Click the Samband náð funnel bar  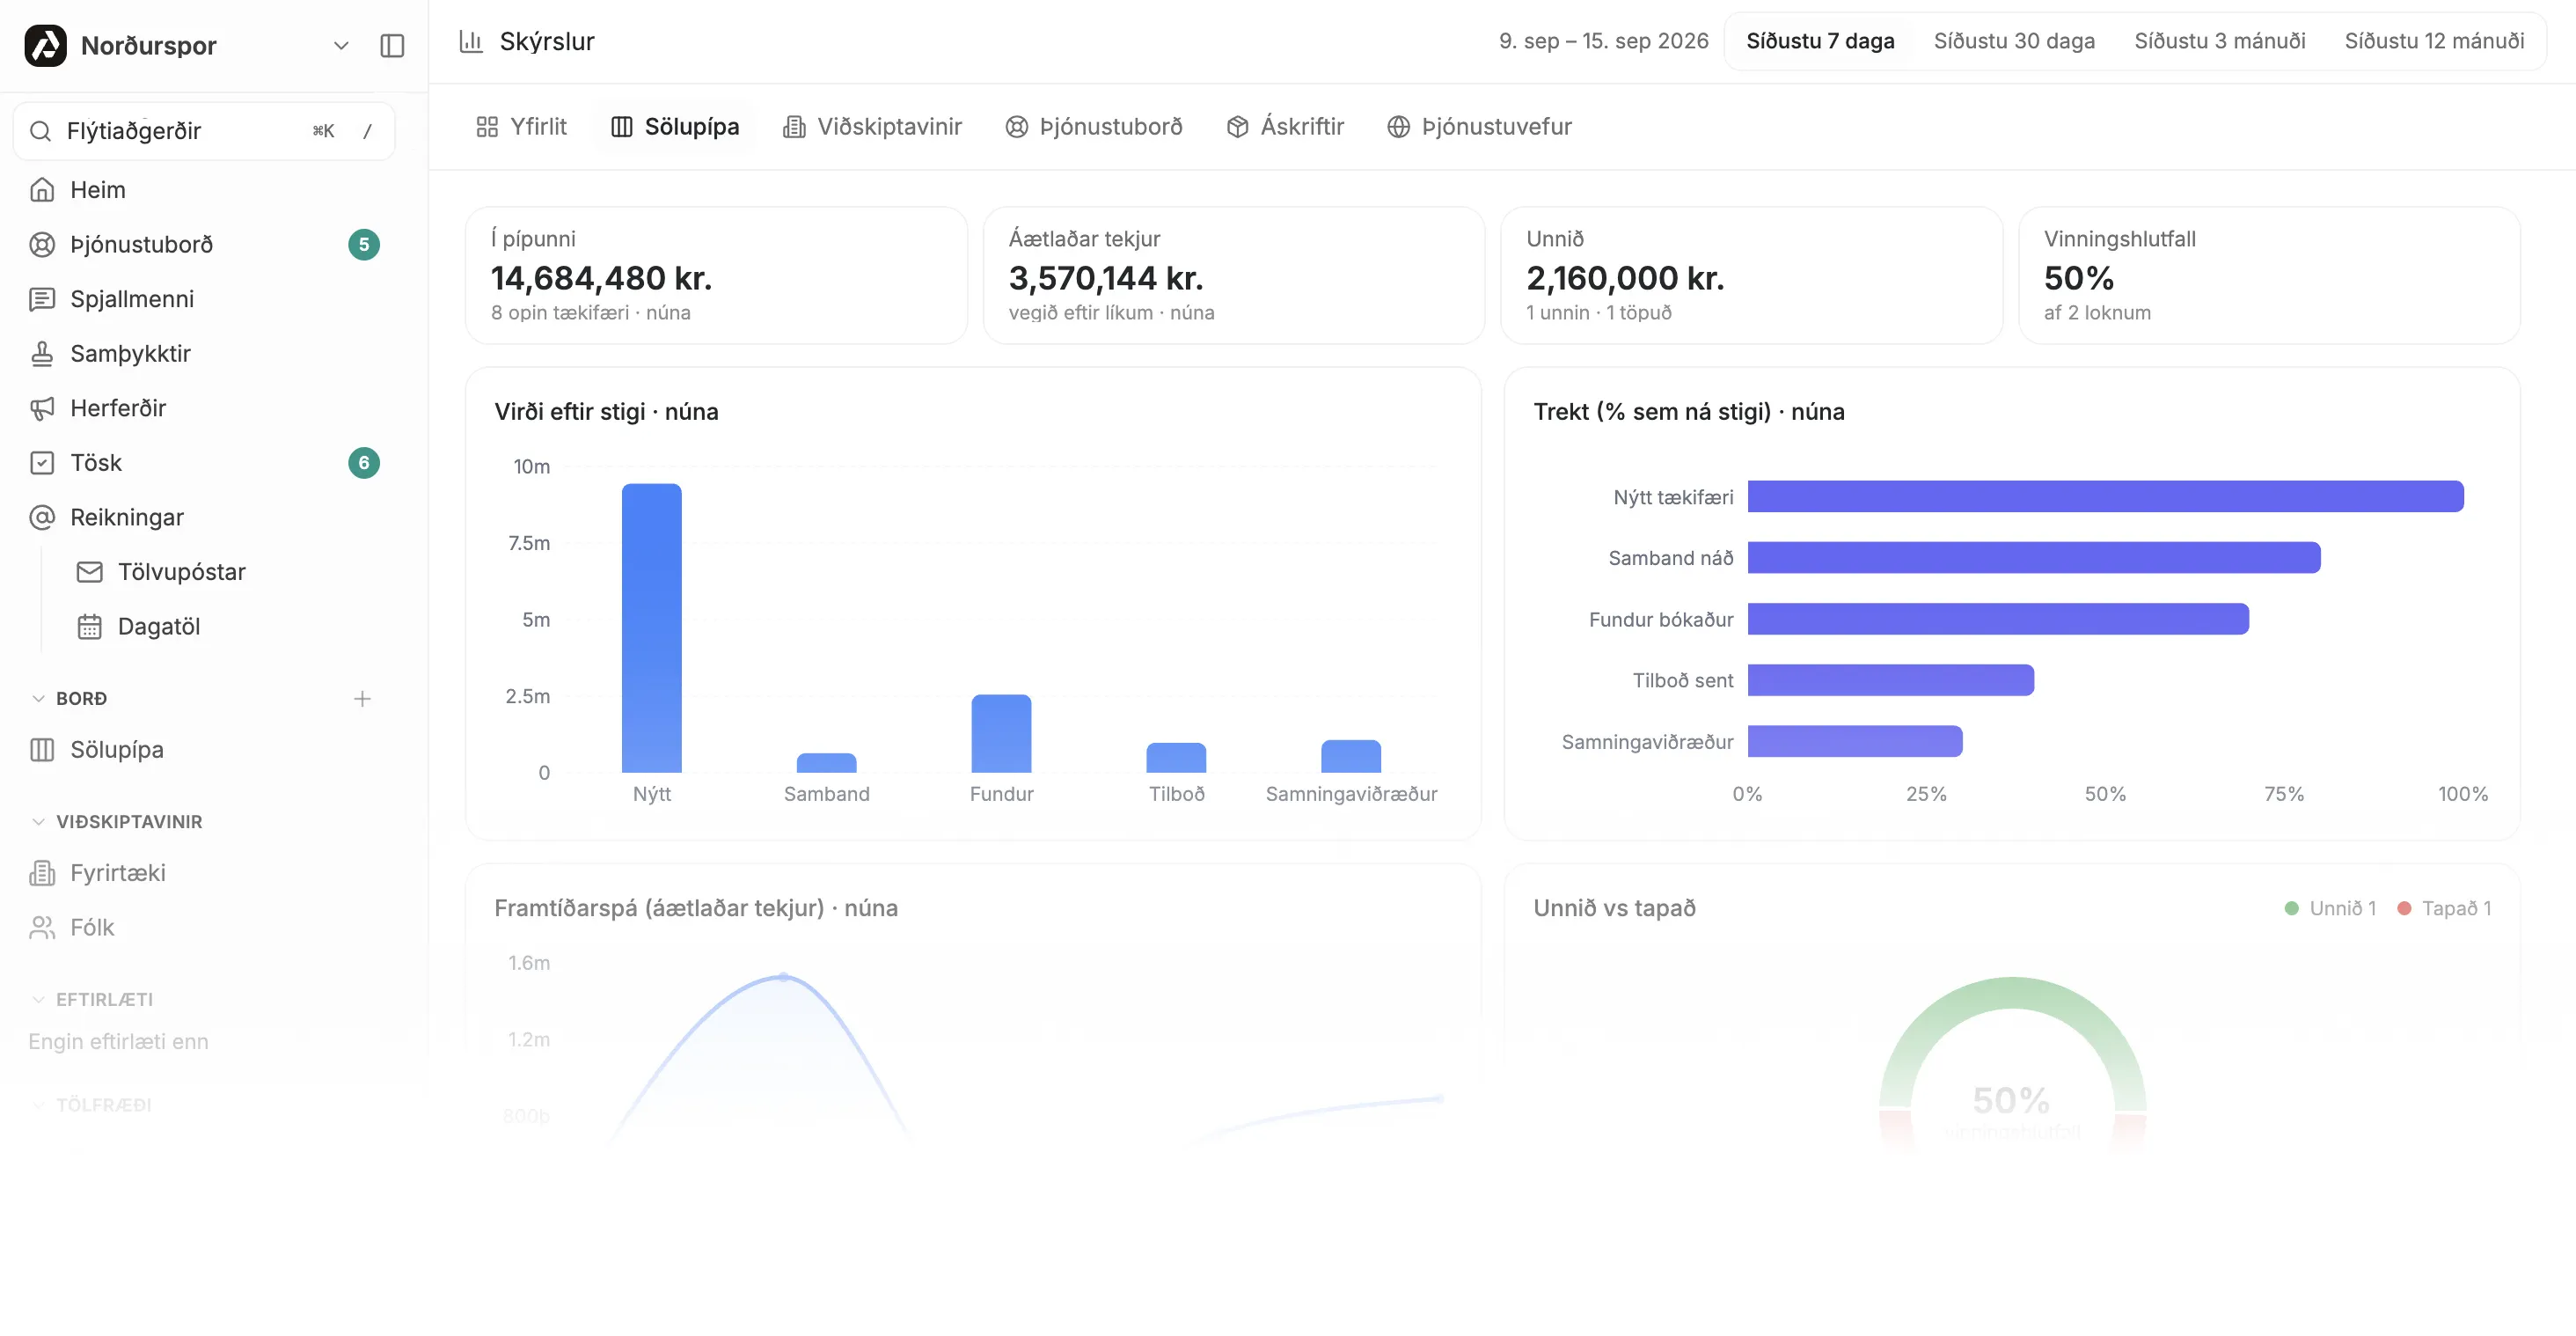[2034, 558]
